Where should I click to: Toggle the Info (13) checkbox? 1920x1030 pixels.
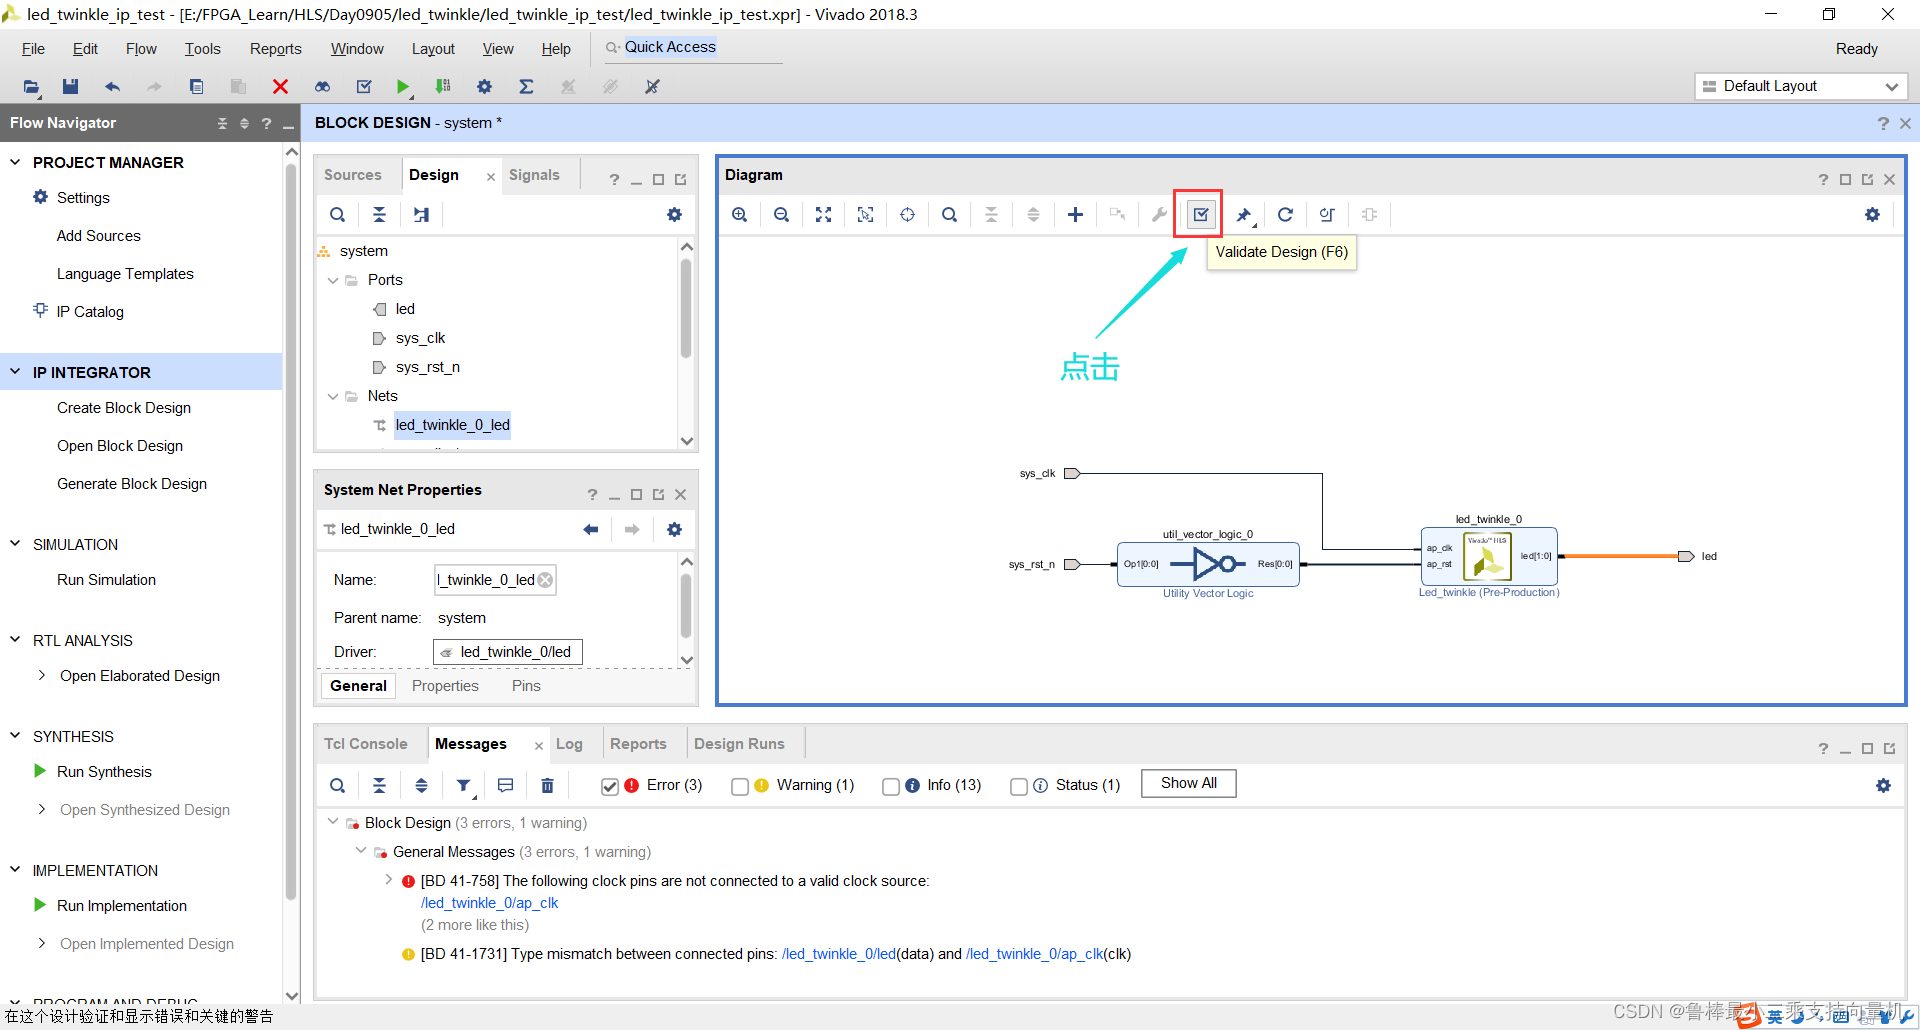point(891,786)
